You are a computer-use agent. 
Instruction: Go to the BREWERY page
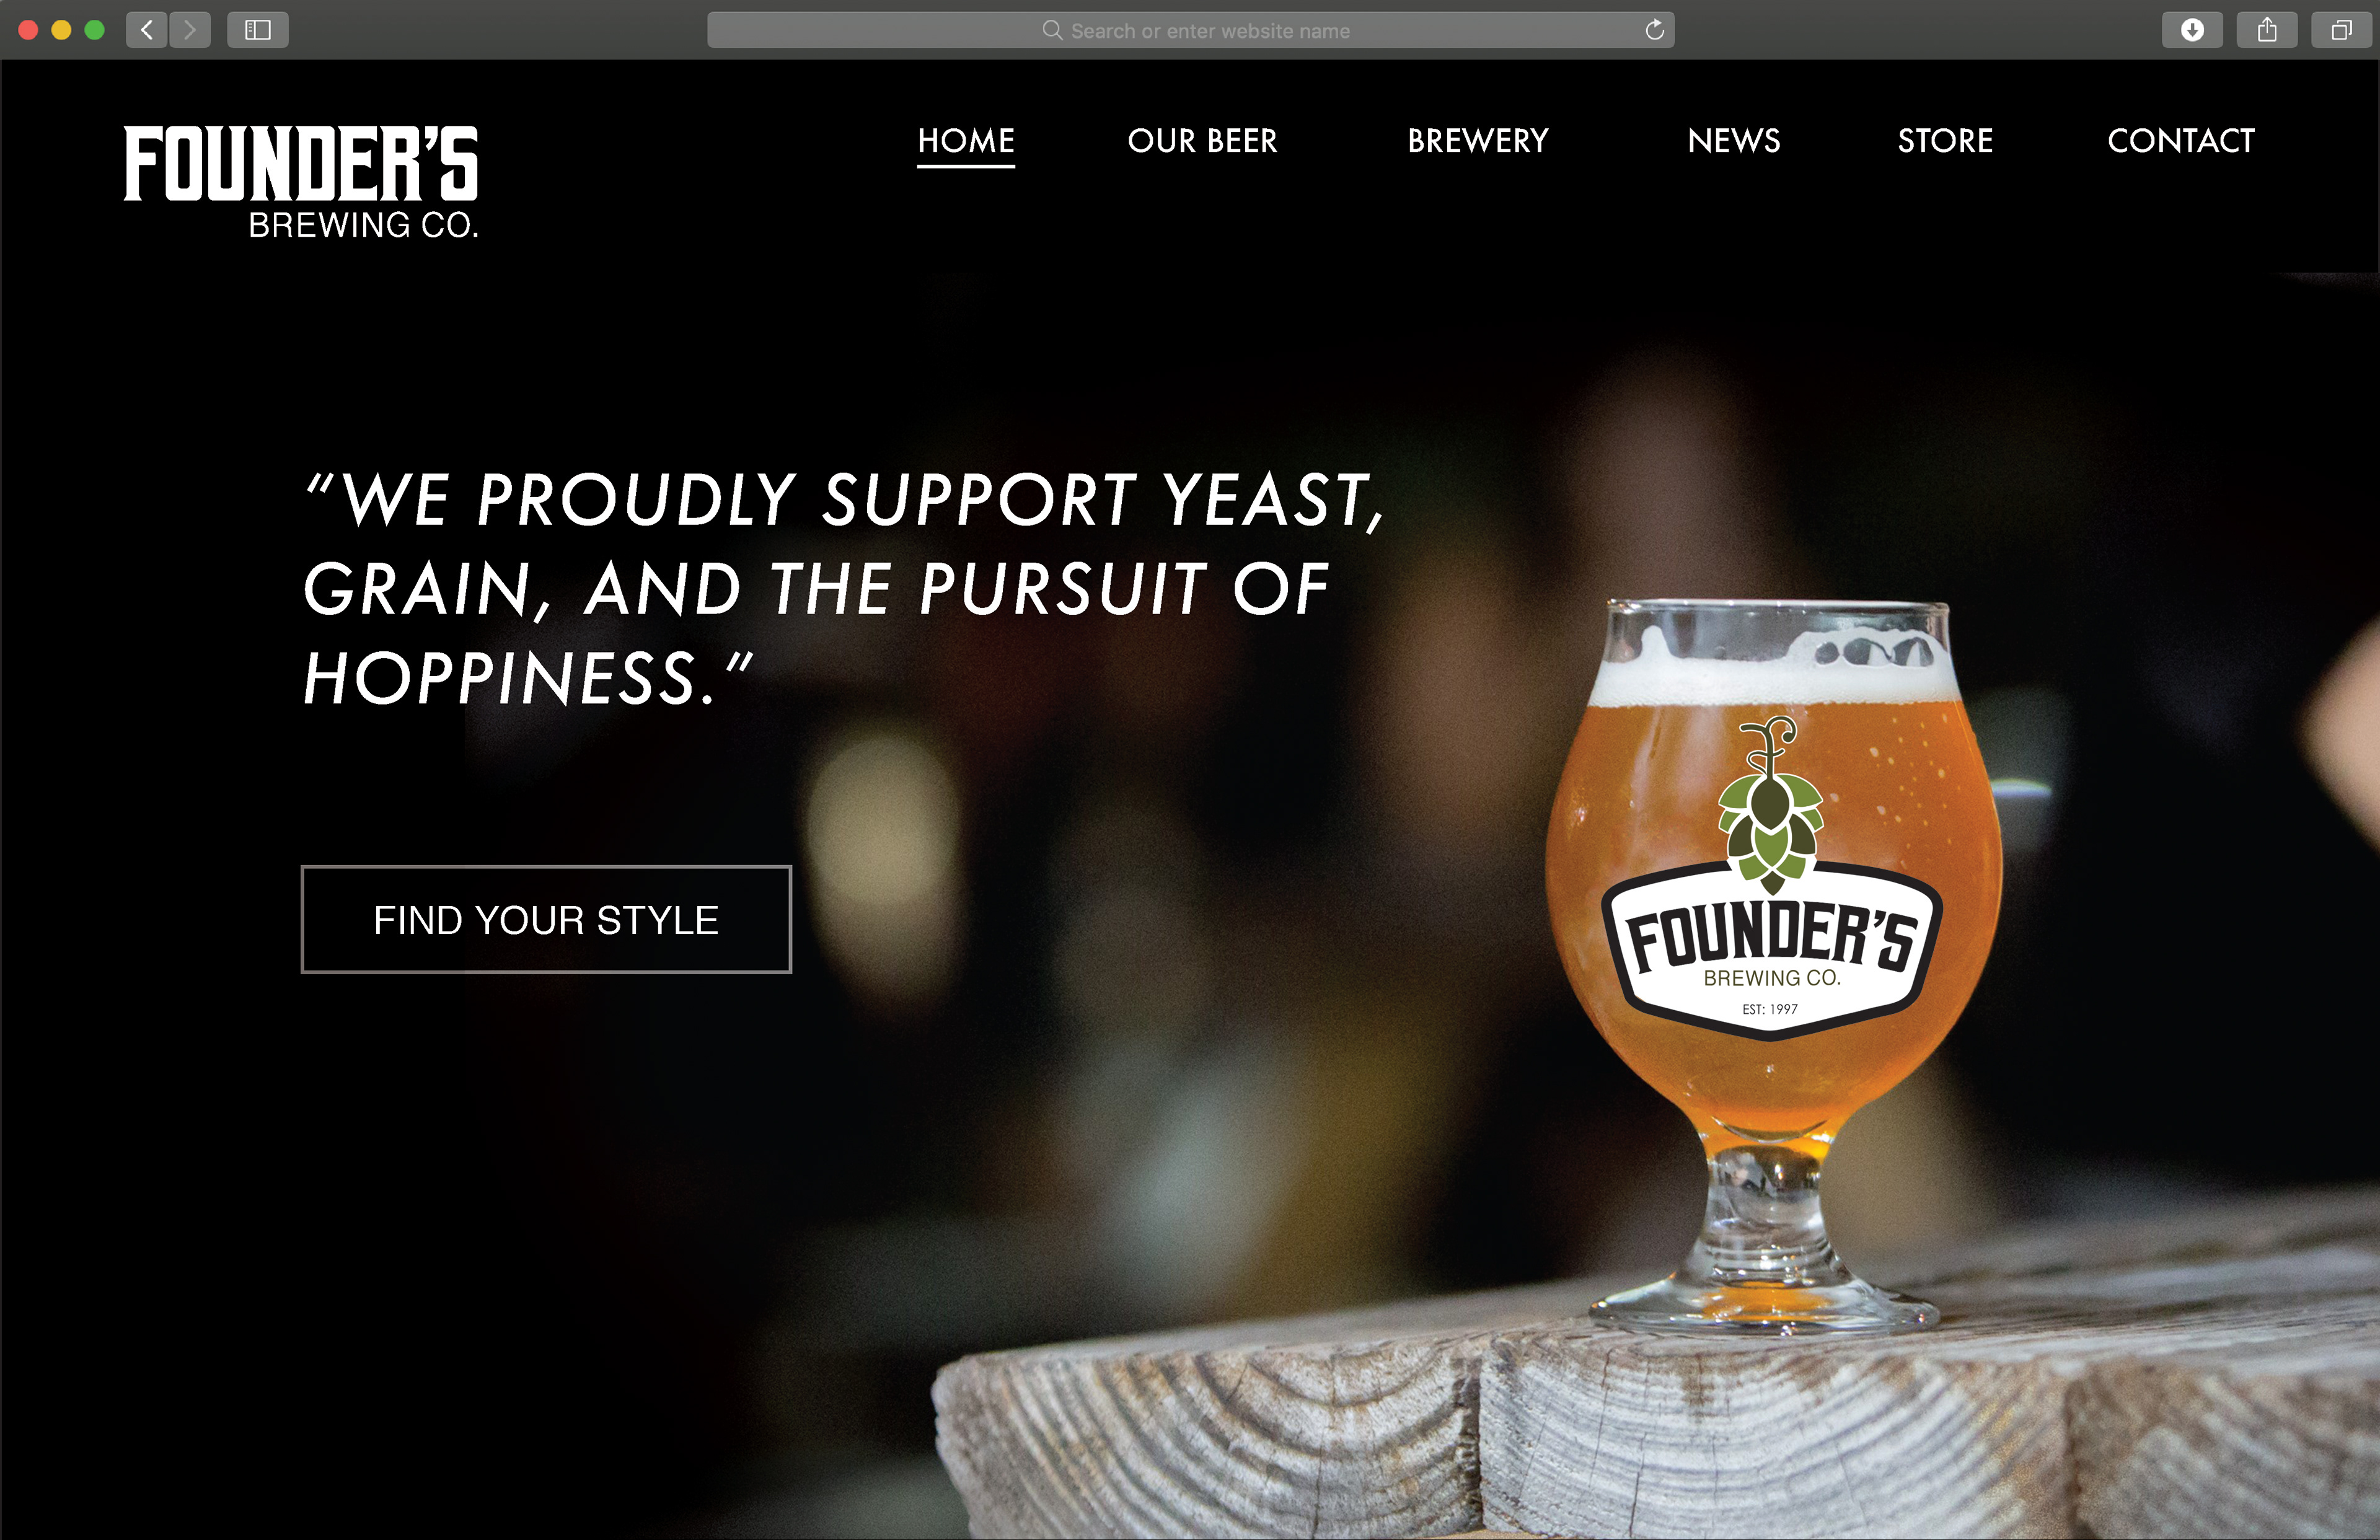[x=1478, y=141]
